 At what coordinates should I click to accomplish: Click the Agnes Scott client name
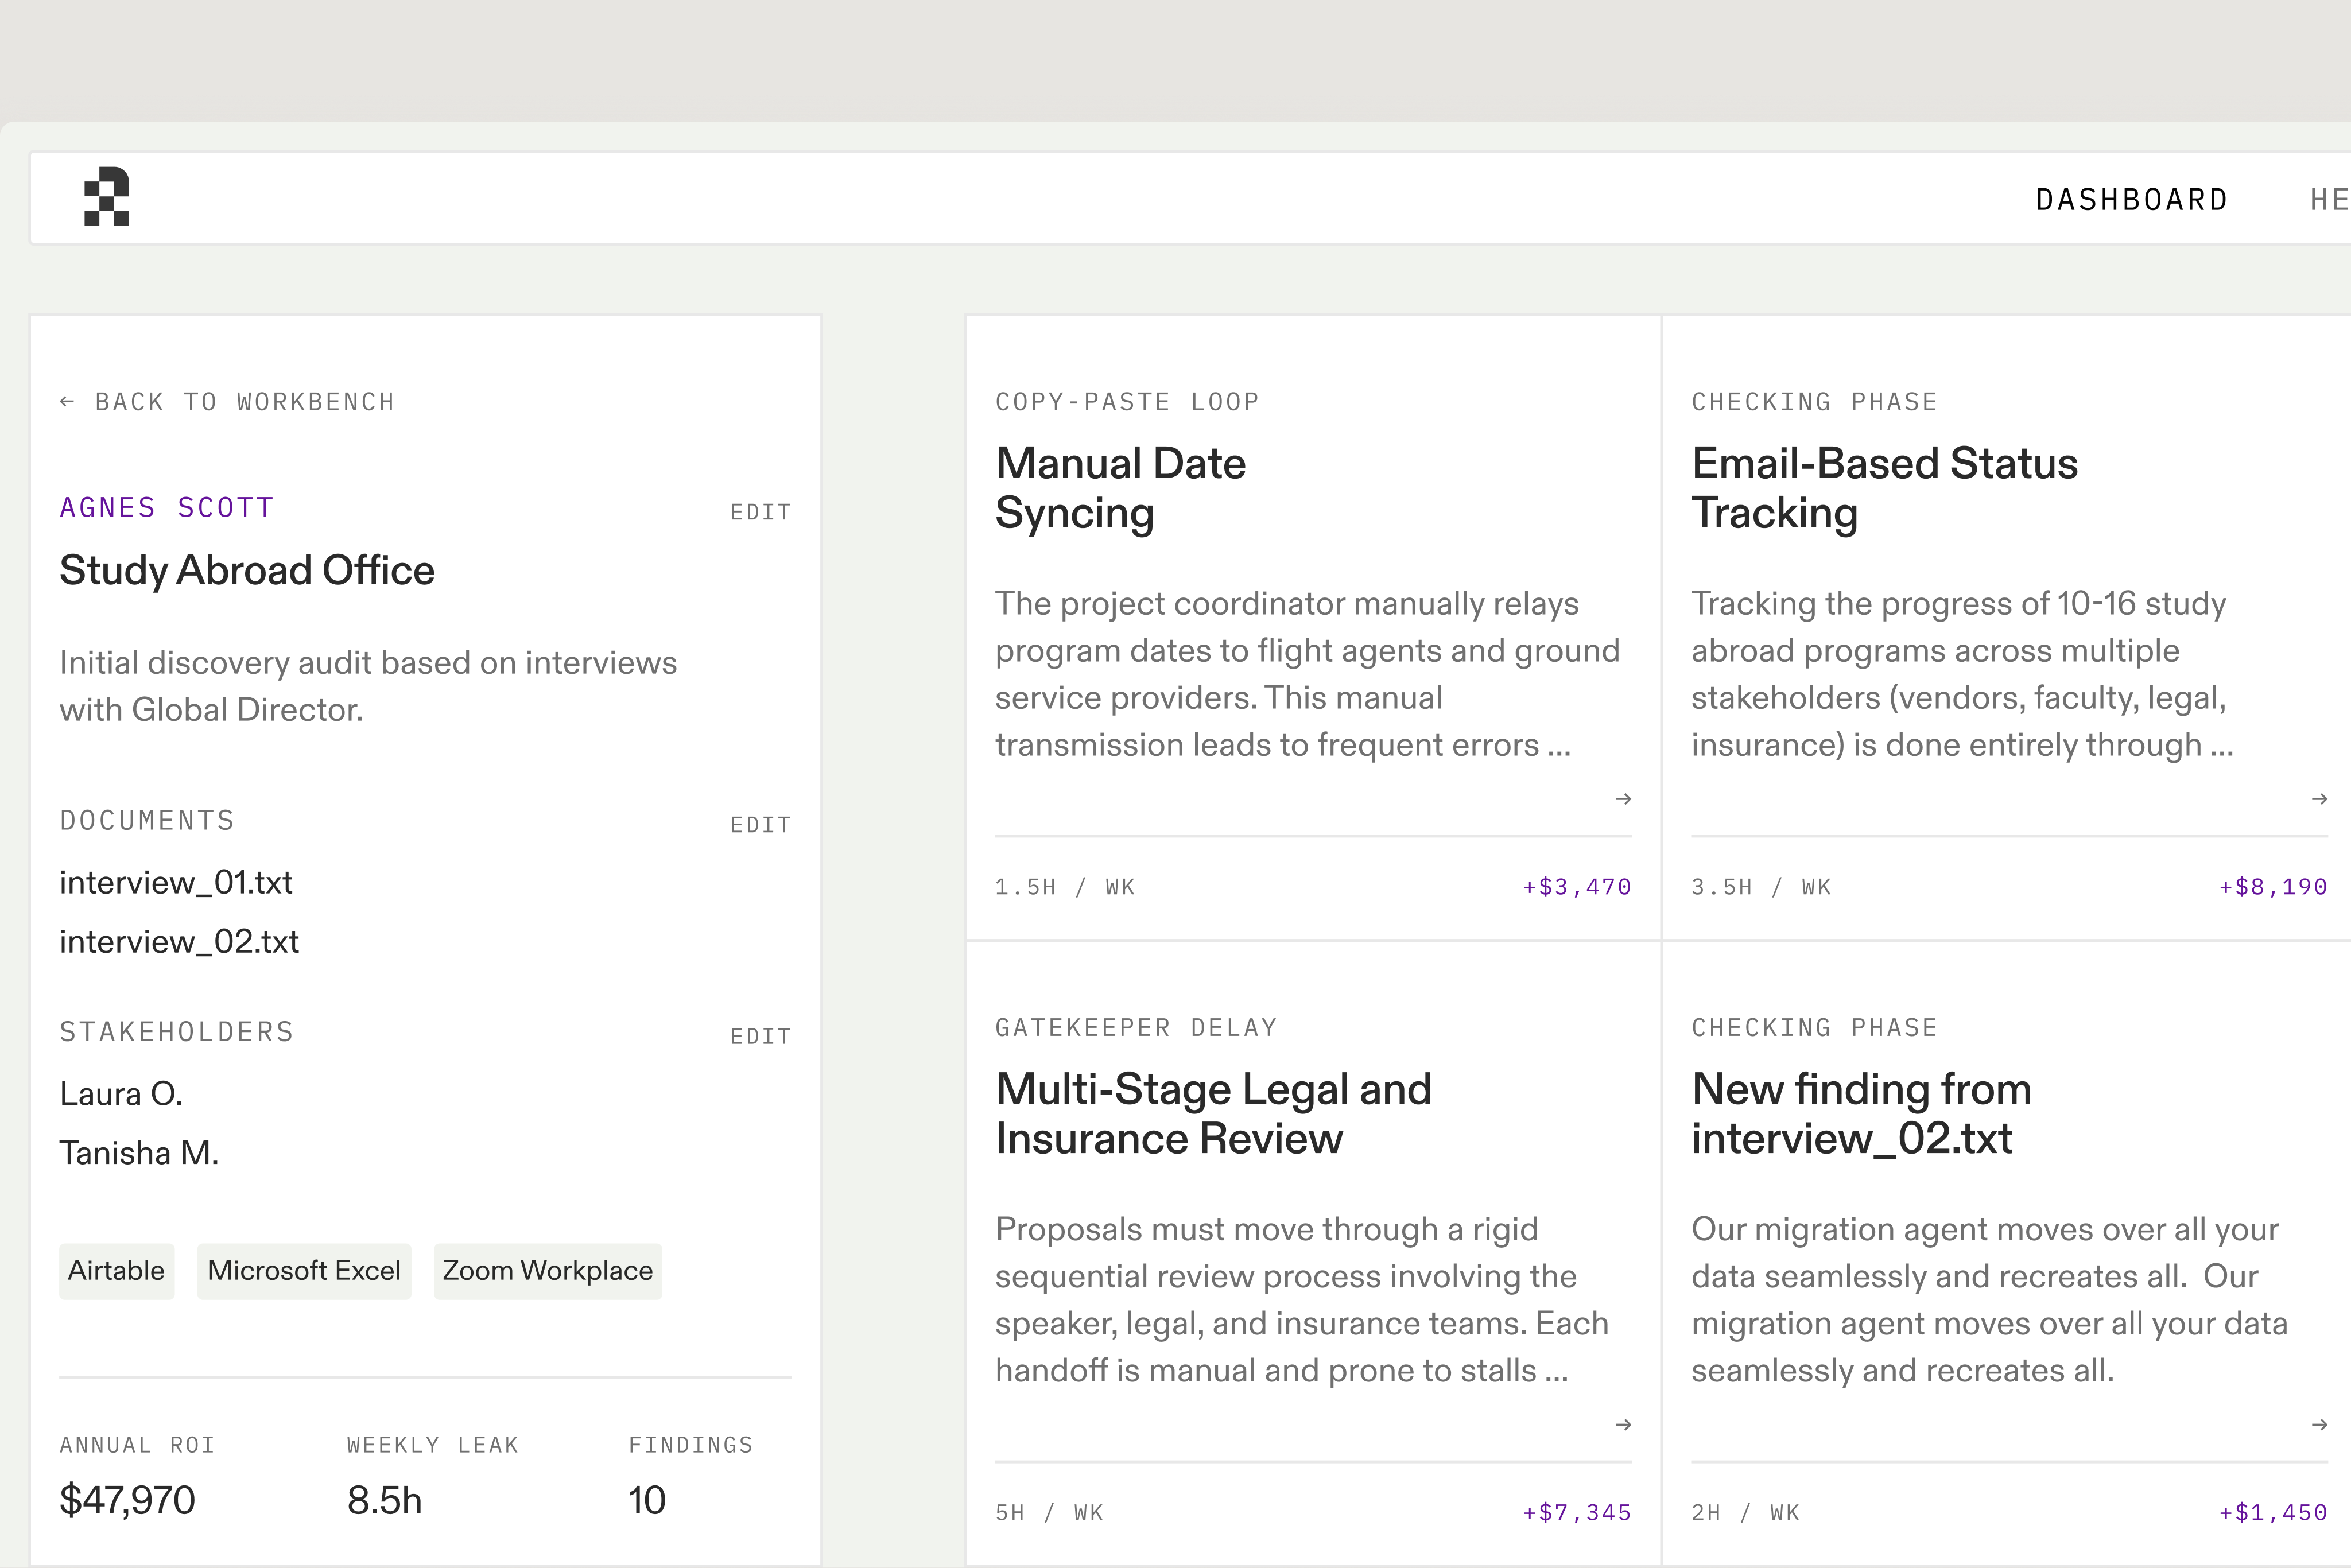167,508
